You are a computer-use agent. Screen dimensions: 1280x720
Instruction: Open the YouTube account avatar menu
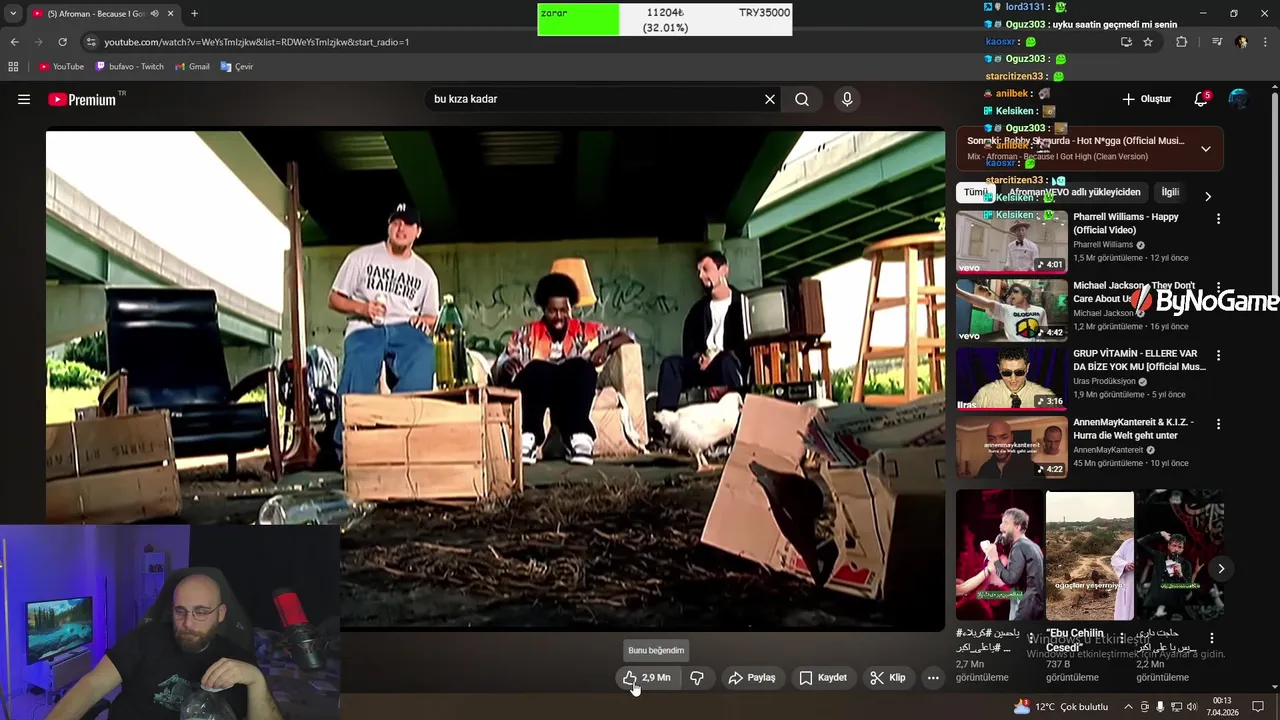1239,99
